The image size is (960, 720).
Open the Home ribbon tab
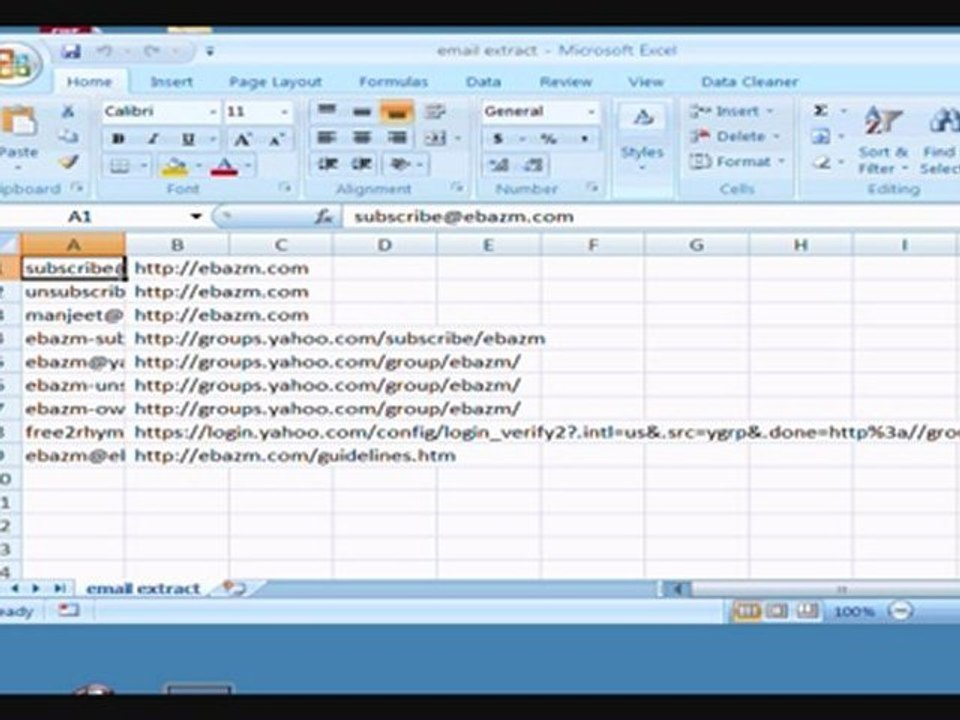(89, 82)
